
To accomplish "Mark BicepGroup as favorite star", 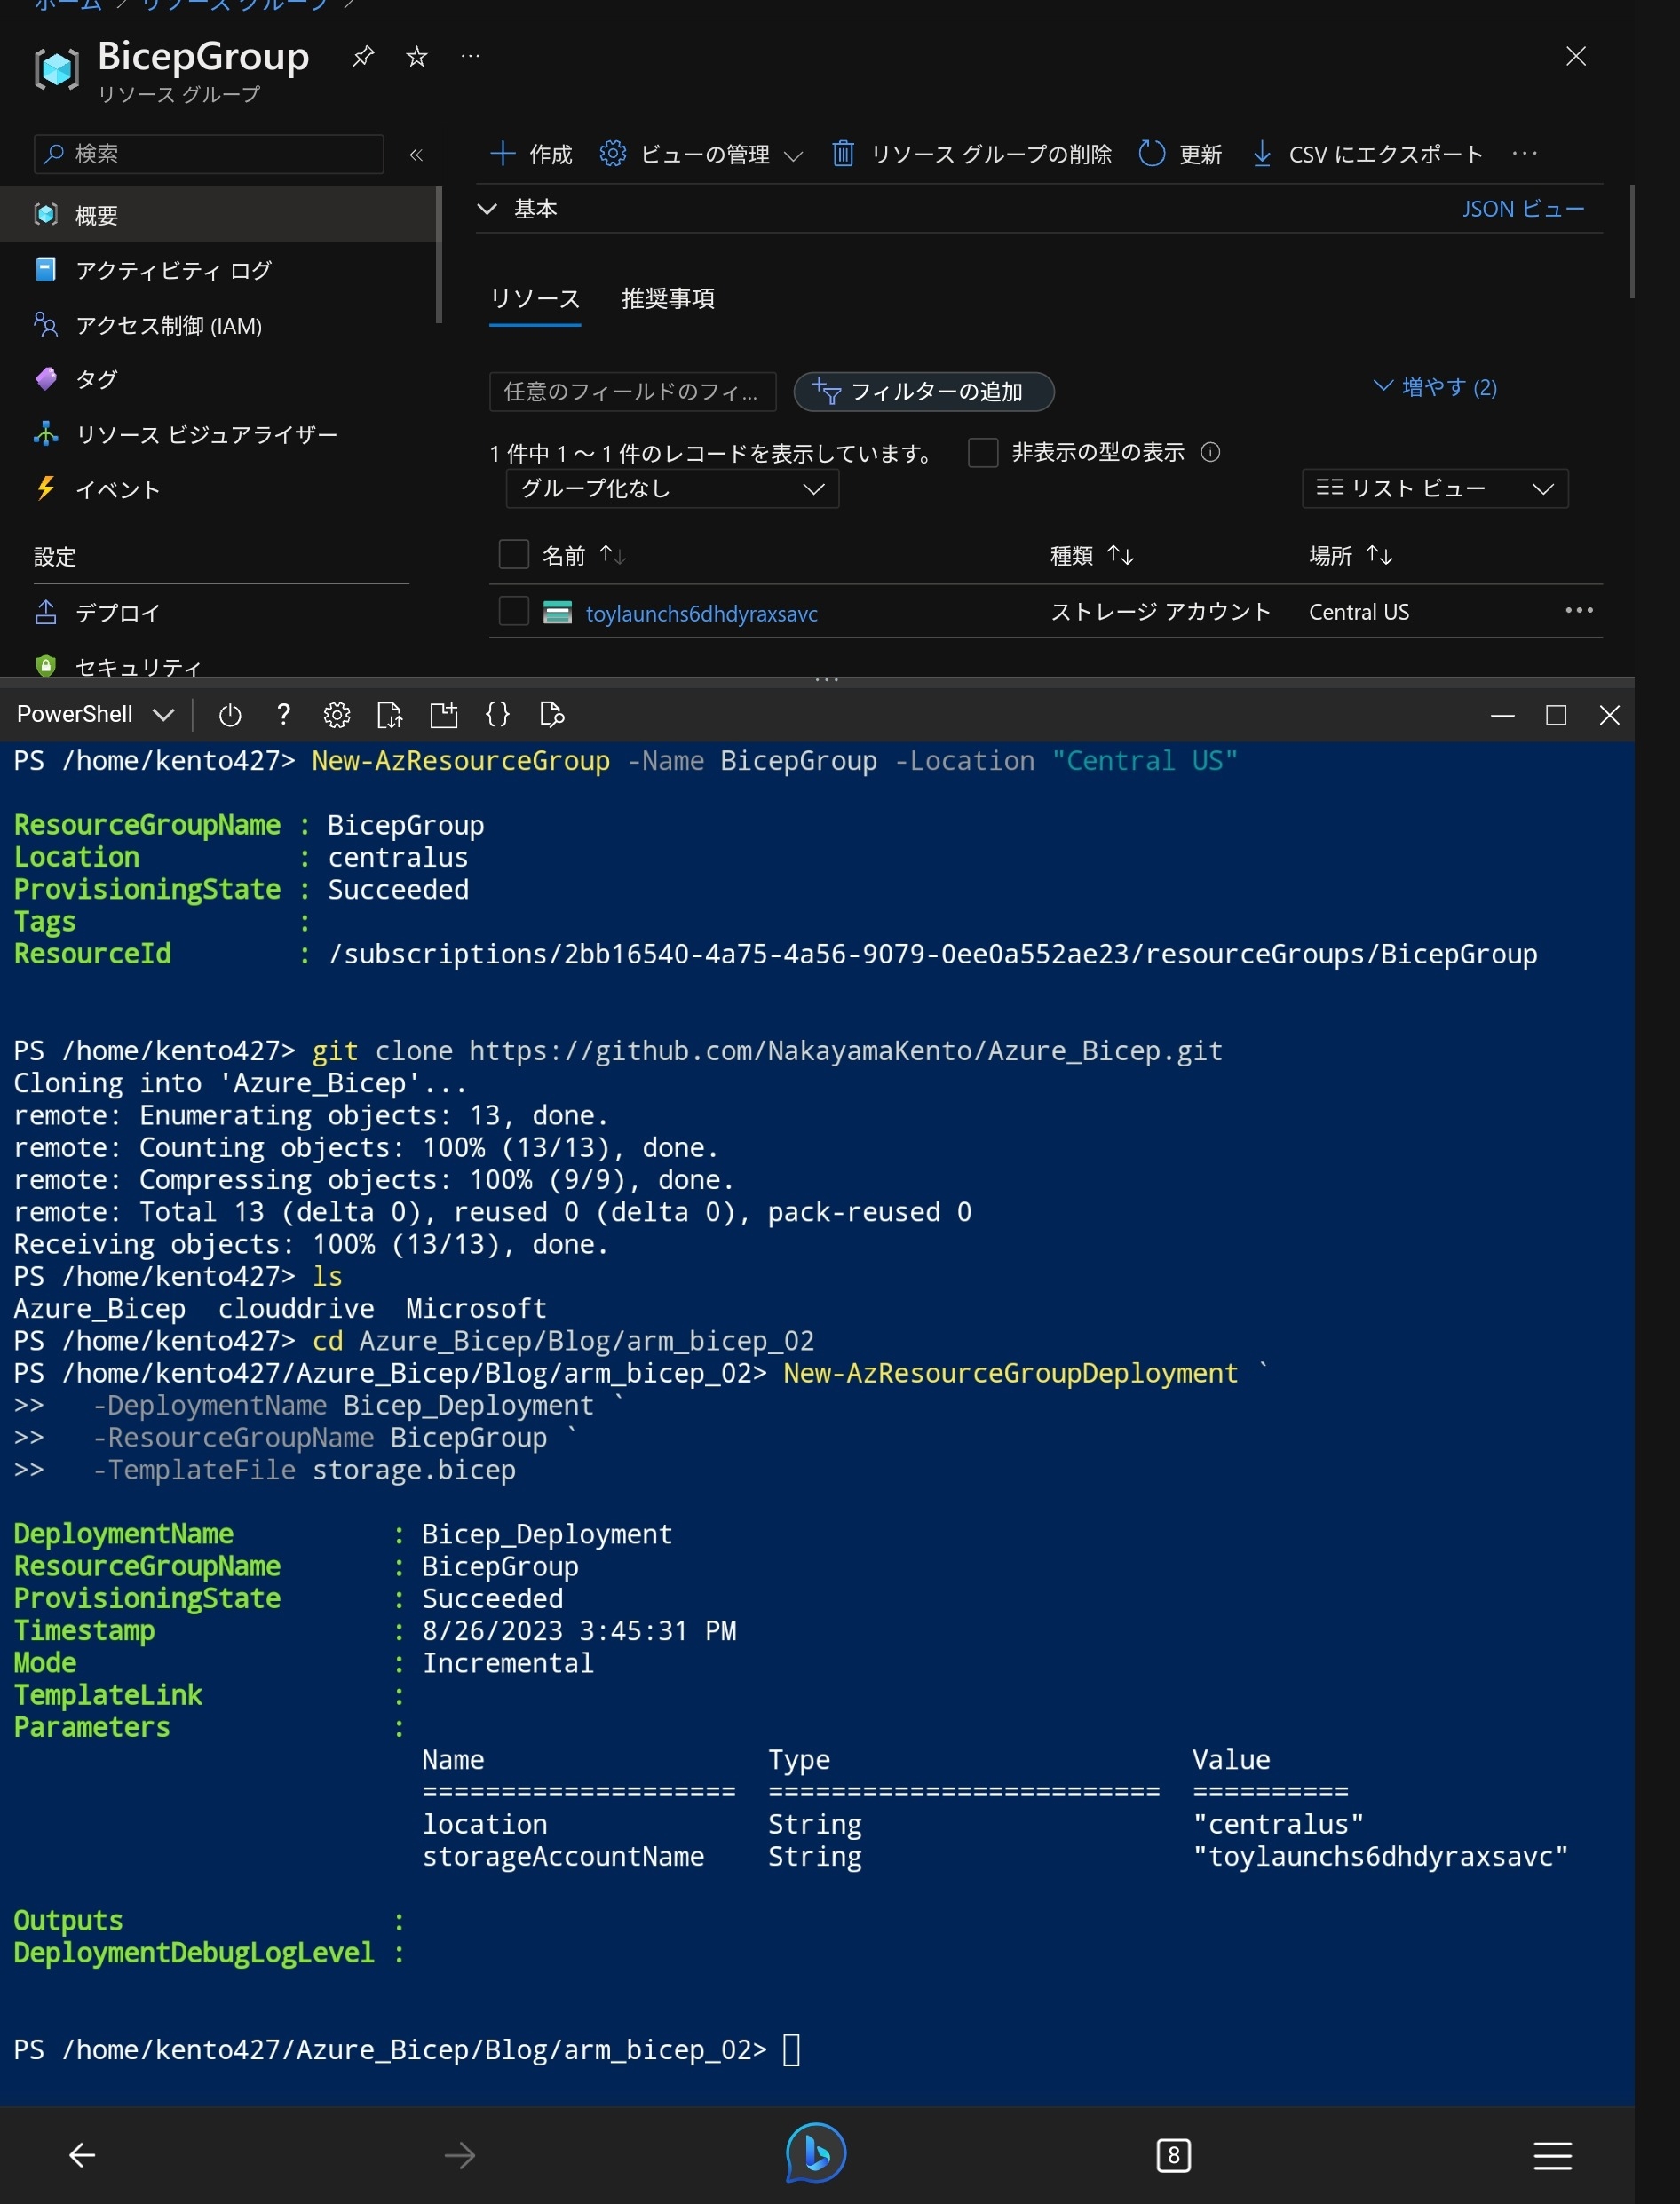I will (417, 56).
